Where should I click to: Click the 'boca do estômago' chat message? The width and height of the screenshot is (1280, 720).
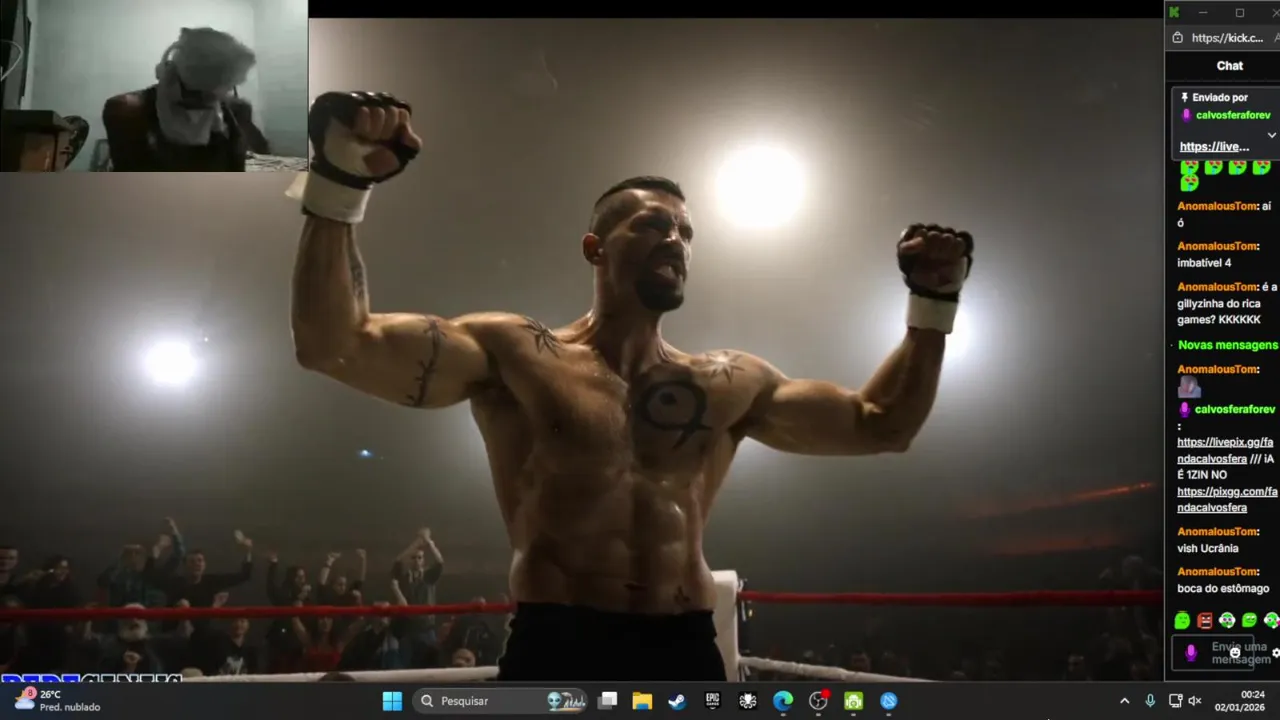tap(1223, 588)
